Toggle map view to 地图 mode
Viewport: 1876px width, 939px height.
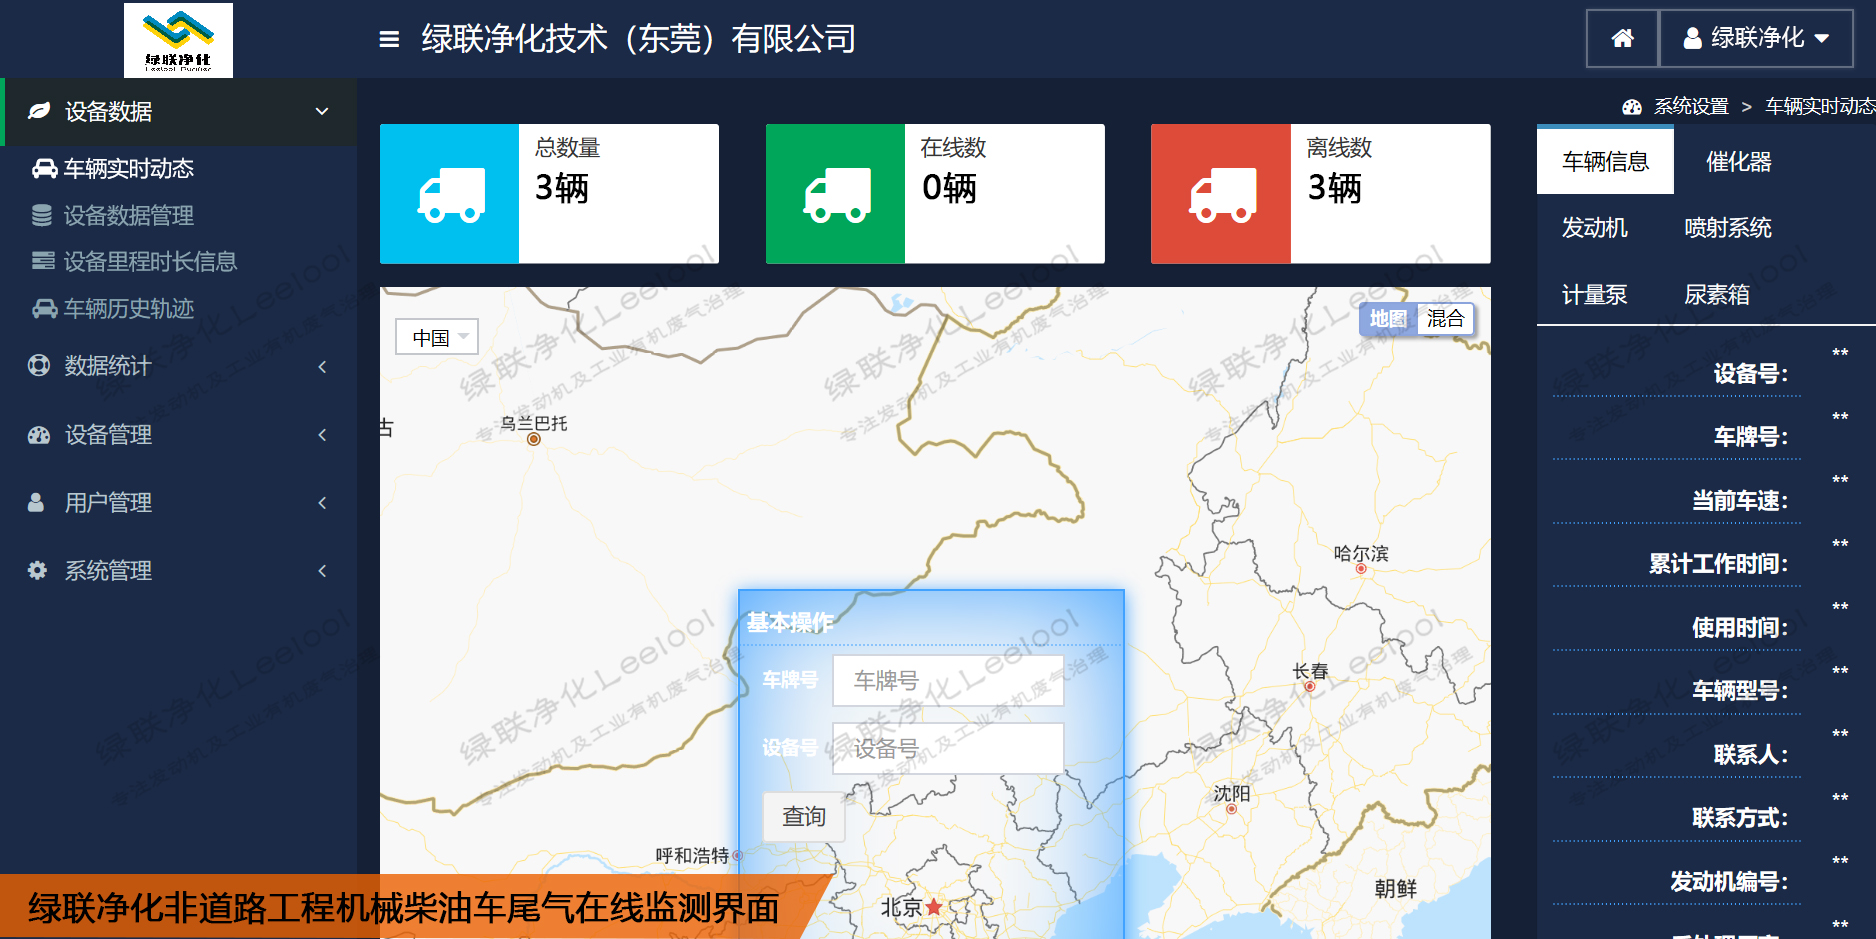pos(1388,318)
